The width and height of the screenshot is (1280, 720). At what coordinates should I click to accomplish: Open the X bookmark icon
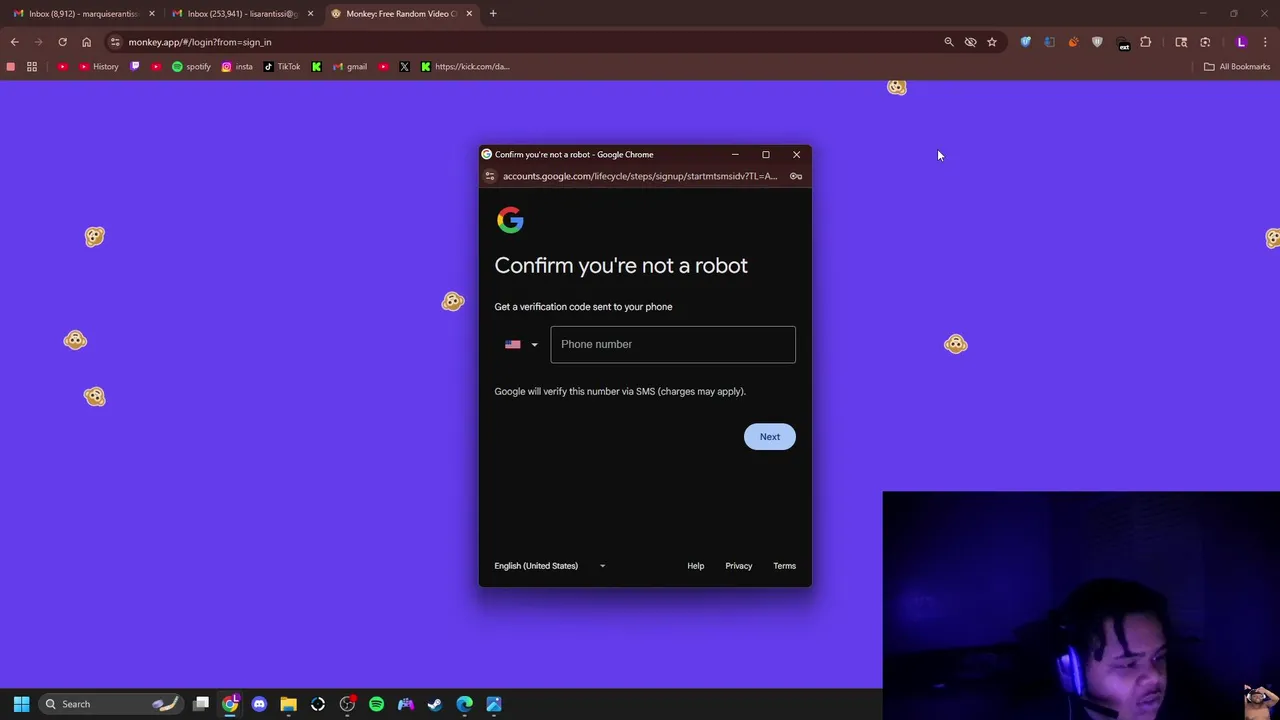(404, 67)
